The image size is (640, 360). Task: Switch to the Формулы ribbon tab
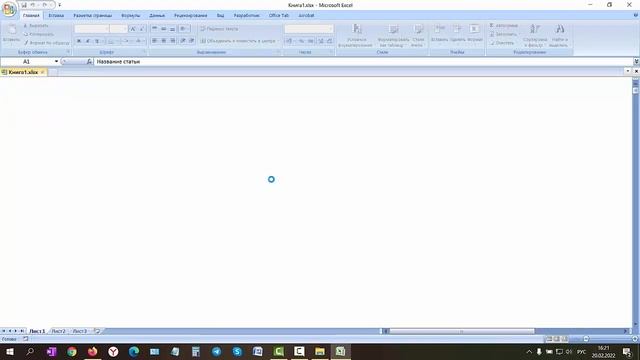[x=131, y=16]
